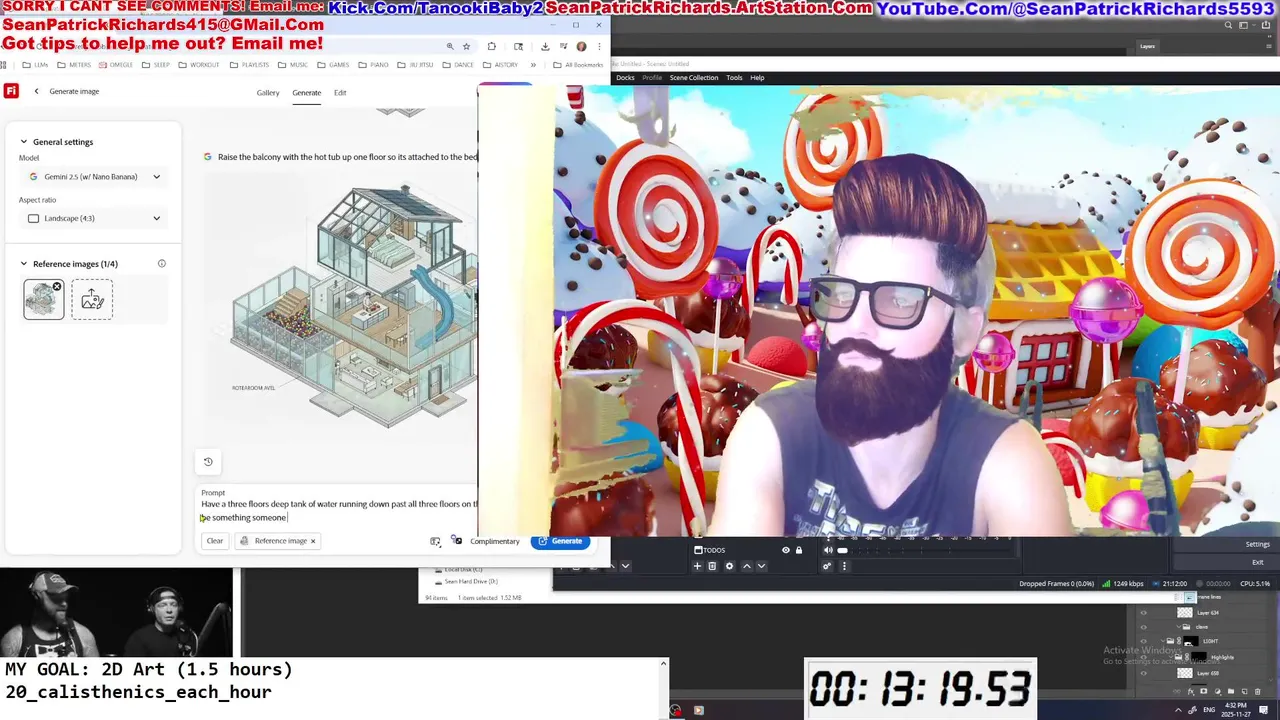Click the Reference images info icon
Image resolution: width=1280 pixels, height=720 pixels.
click(162, 264)
